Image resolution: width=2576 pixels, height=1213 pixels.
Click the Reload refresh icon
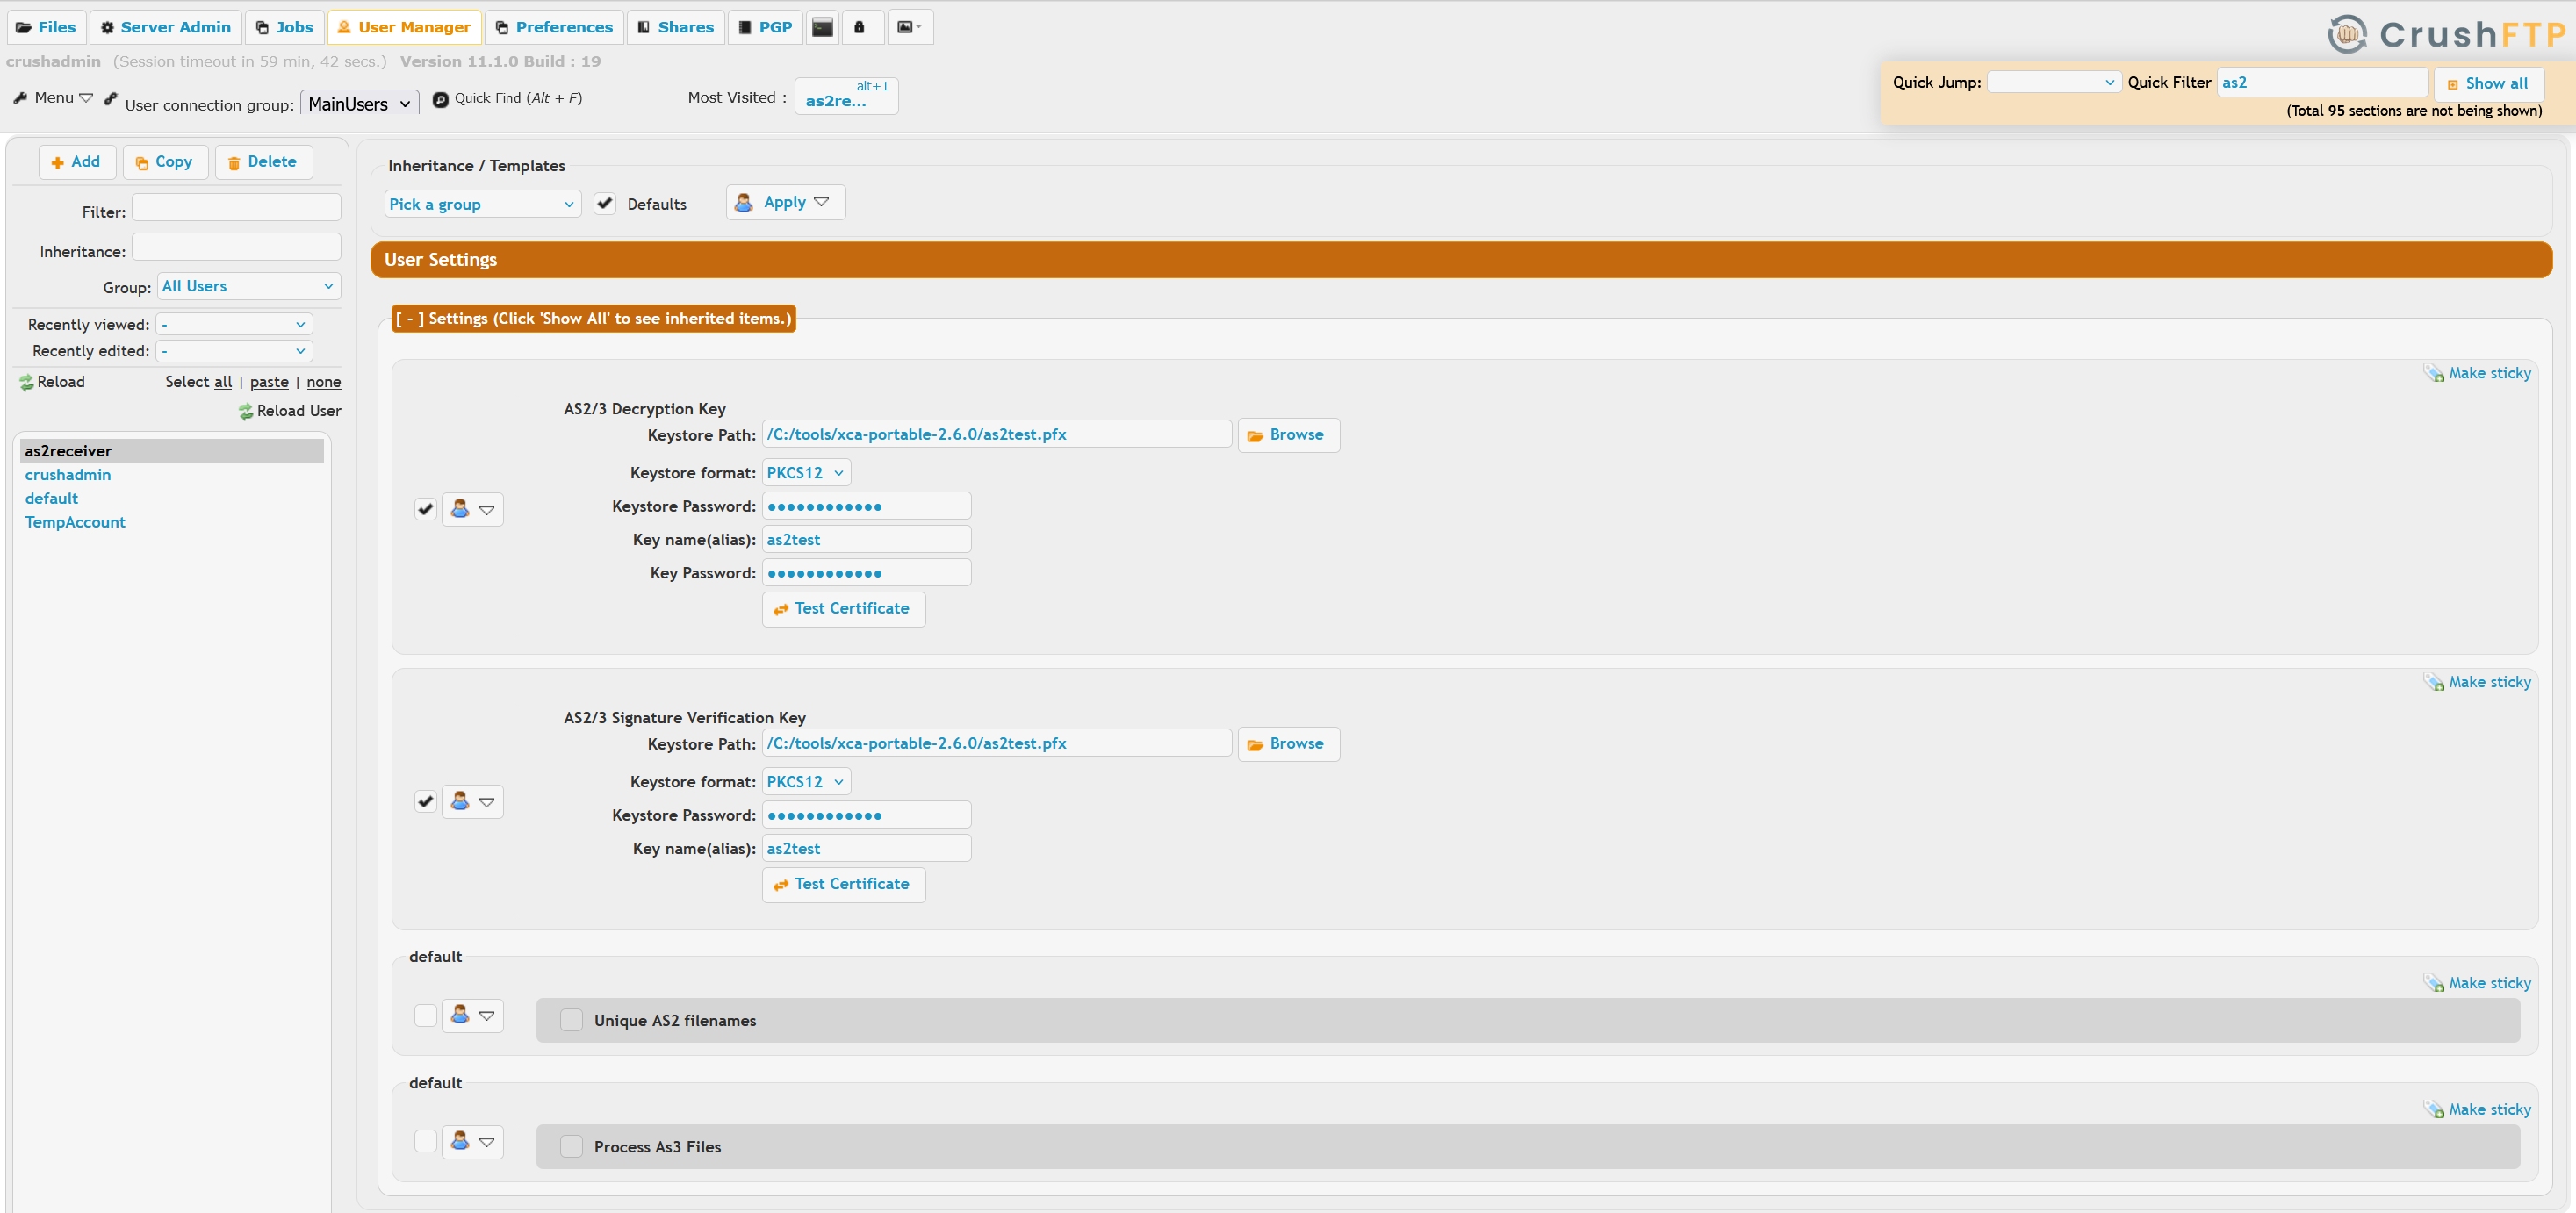point(26,382)
